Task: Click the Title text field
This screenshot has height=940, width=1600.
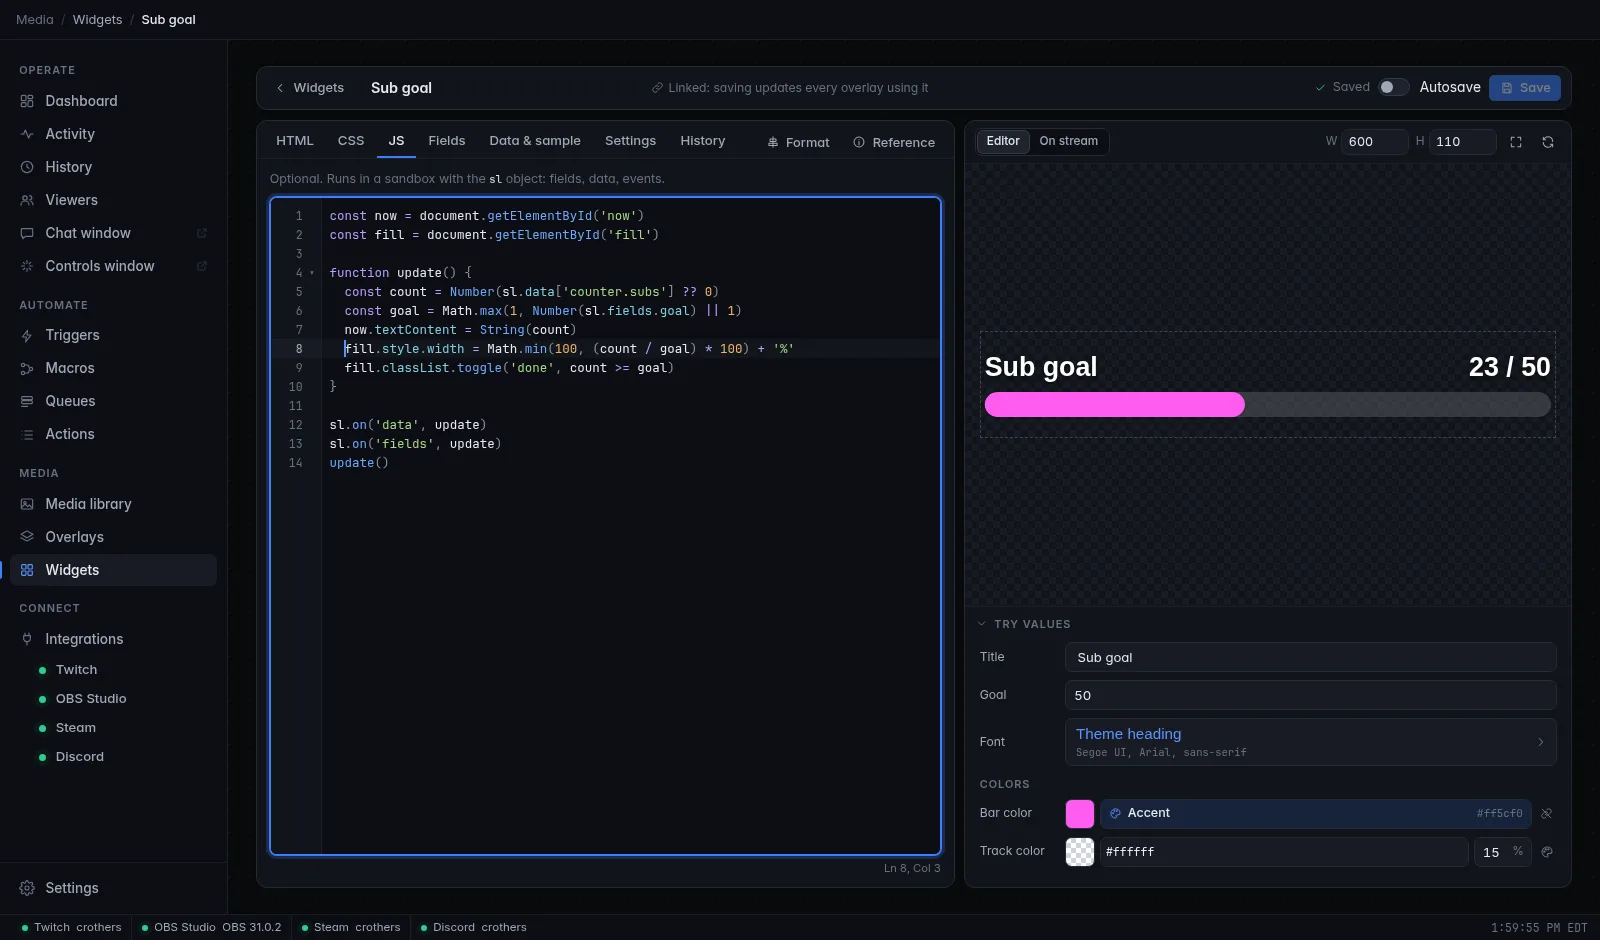Action: click(1310, 657)
